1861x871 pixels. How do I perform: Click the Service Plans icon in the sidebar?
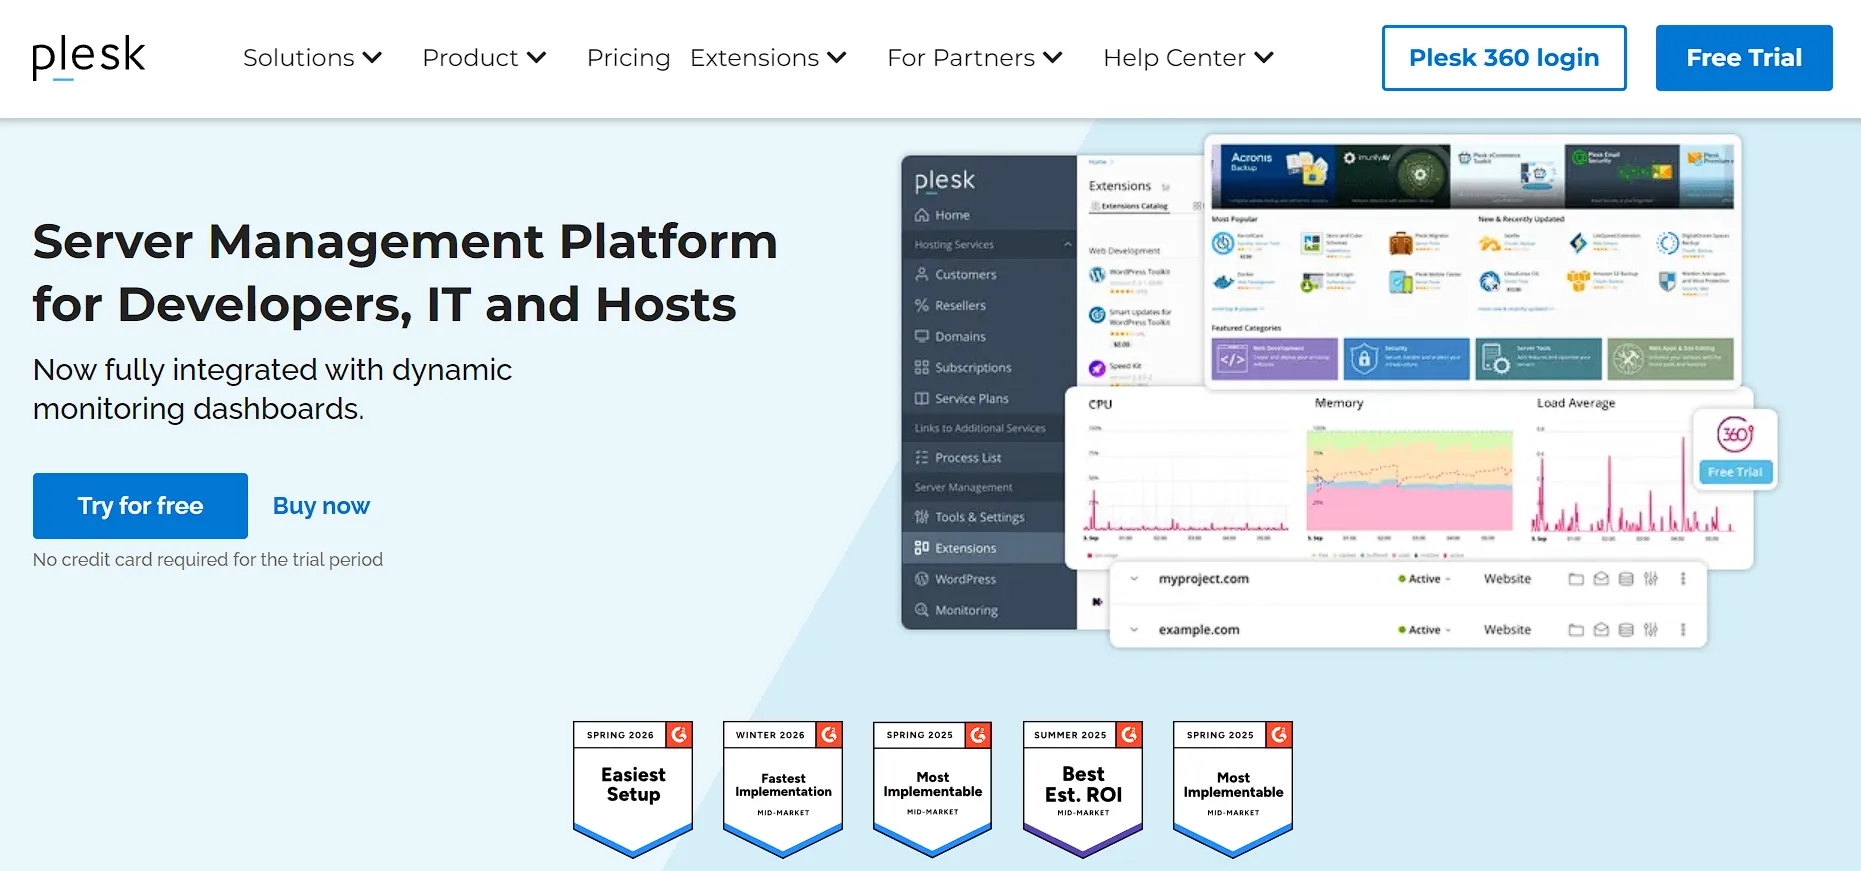(922, 398)
